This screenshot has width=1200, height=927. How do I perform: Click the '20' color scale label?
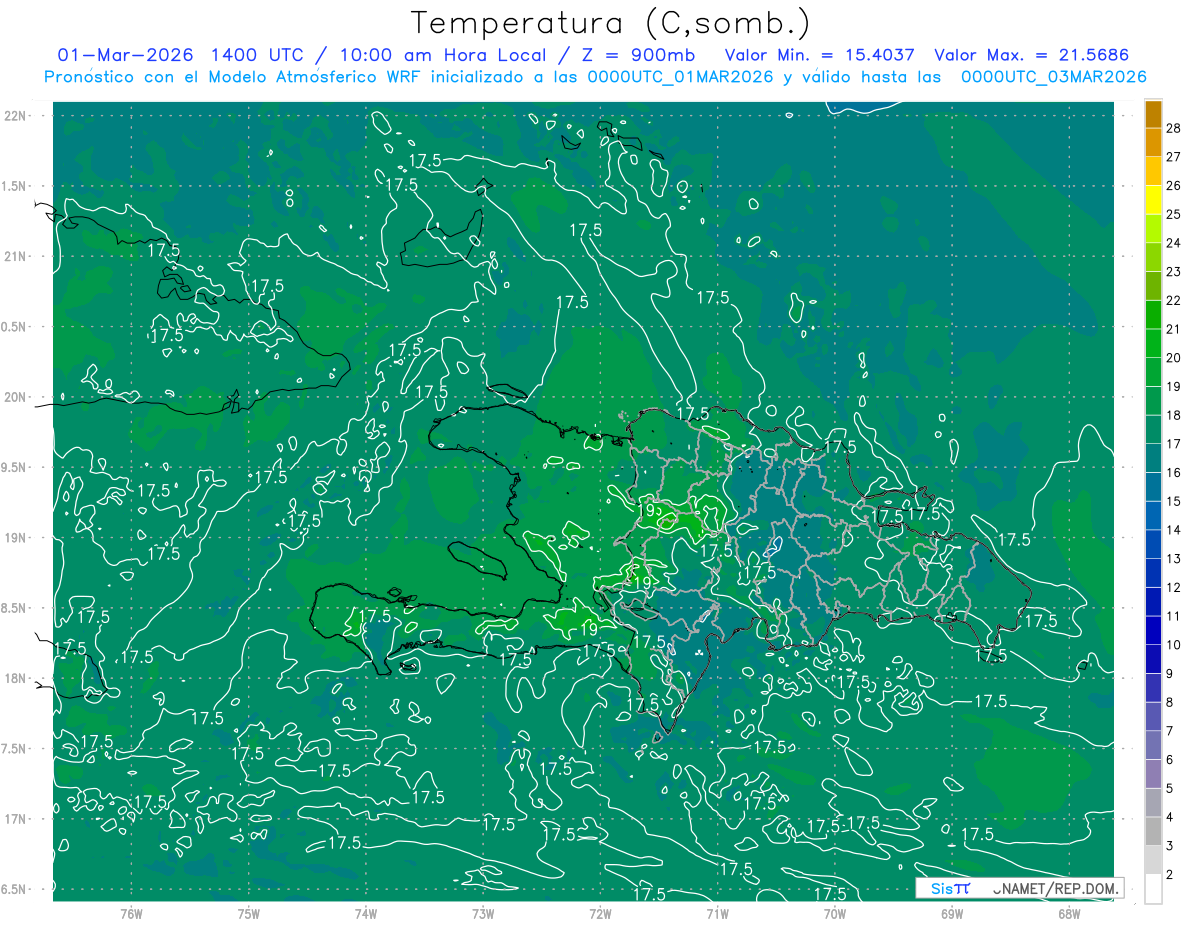tap(1174, 358)
